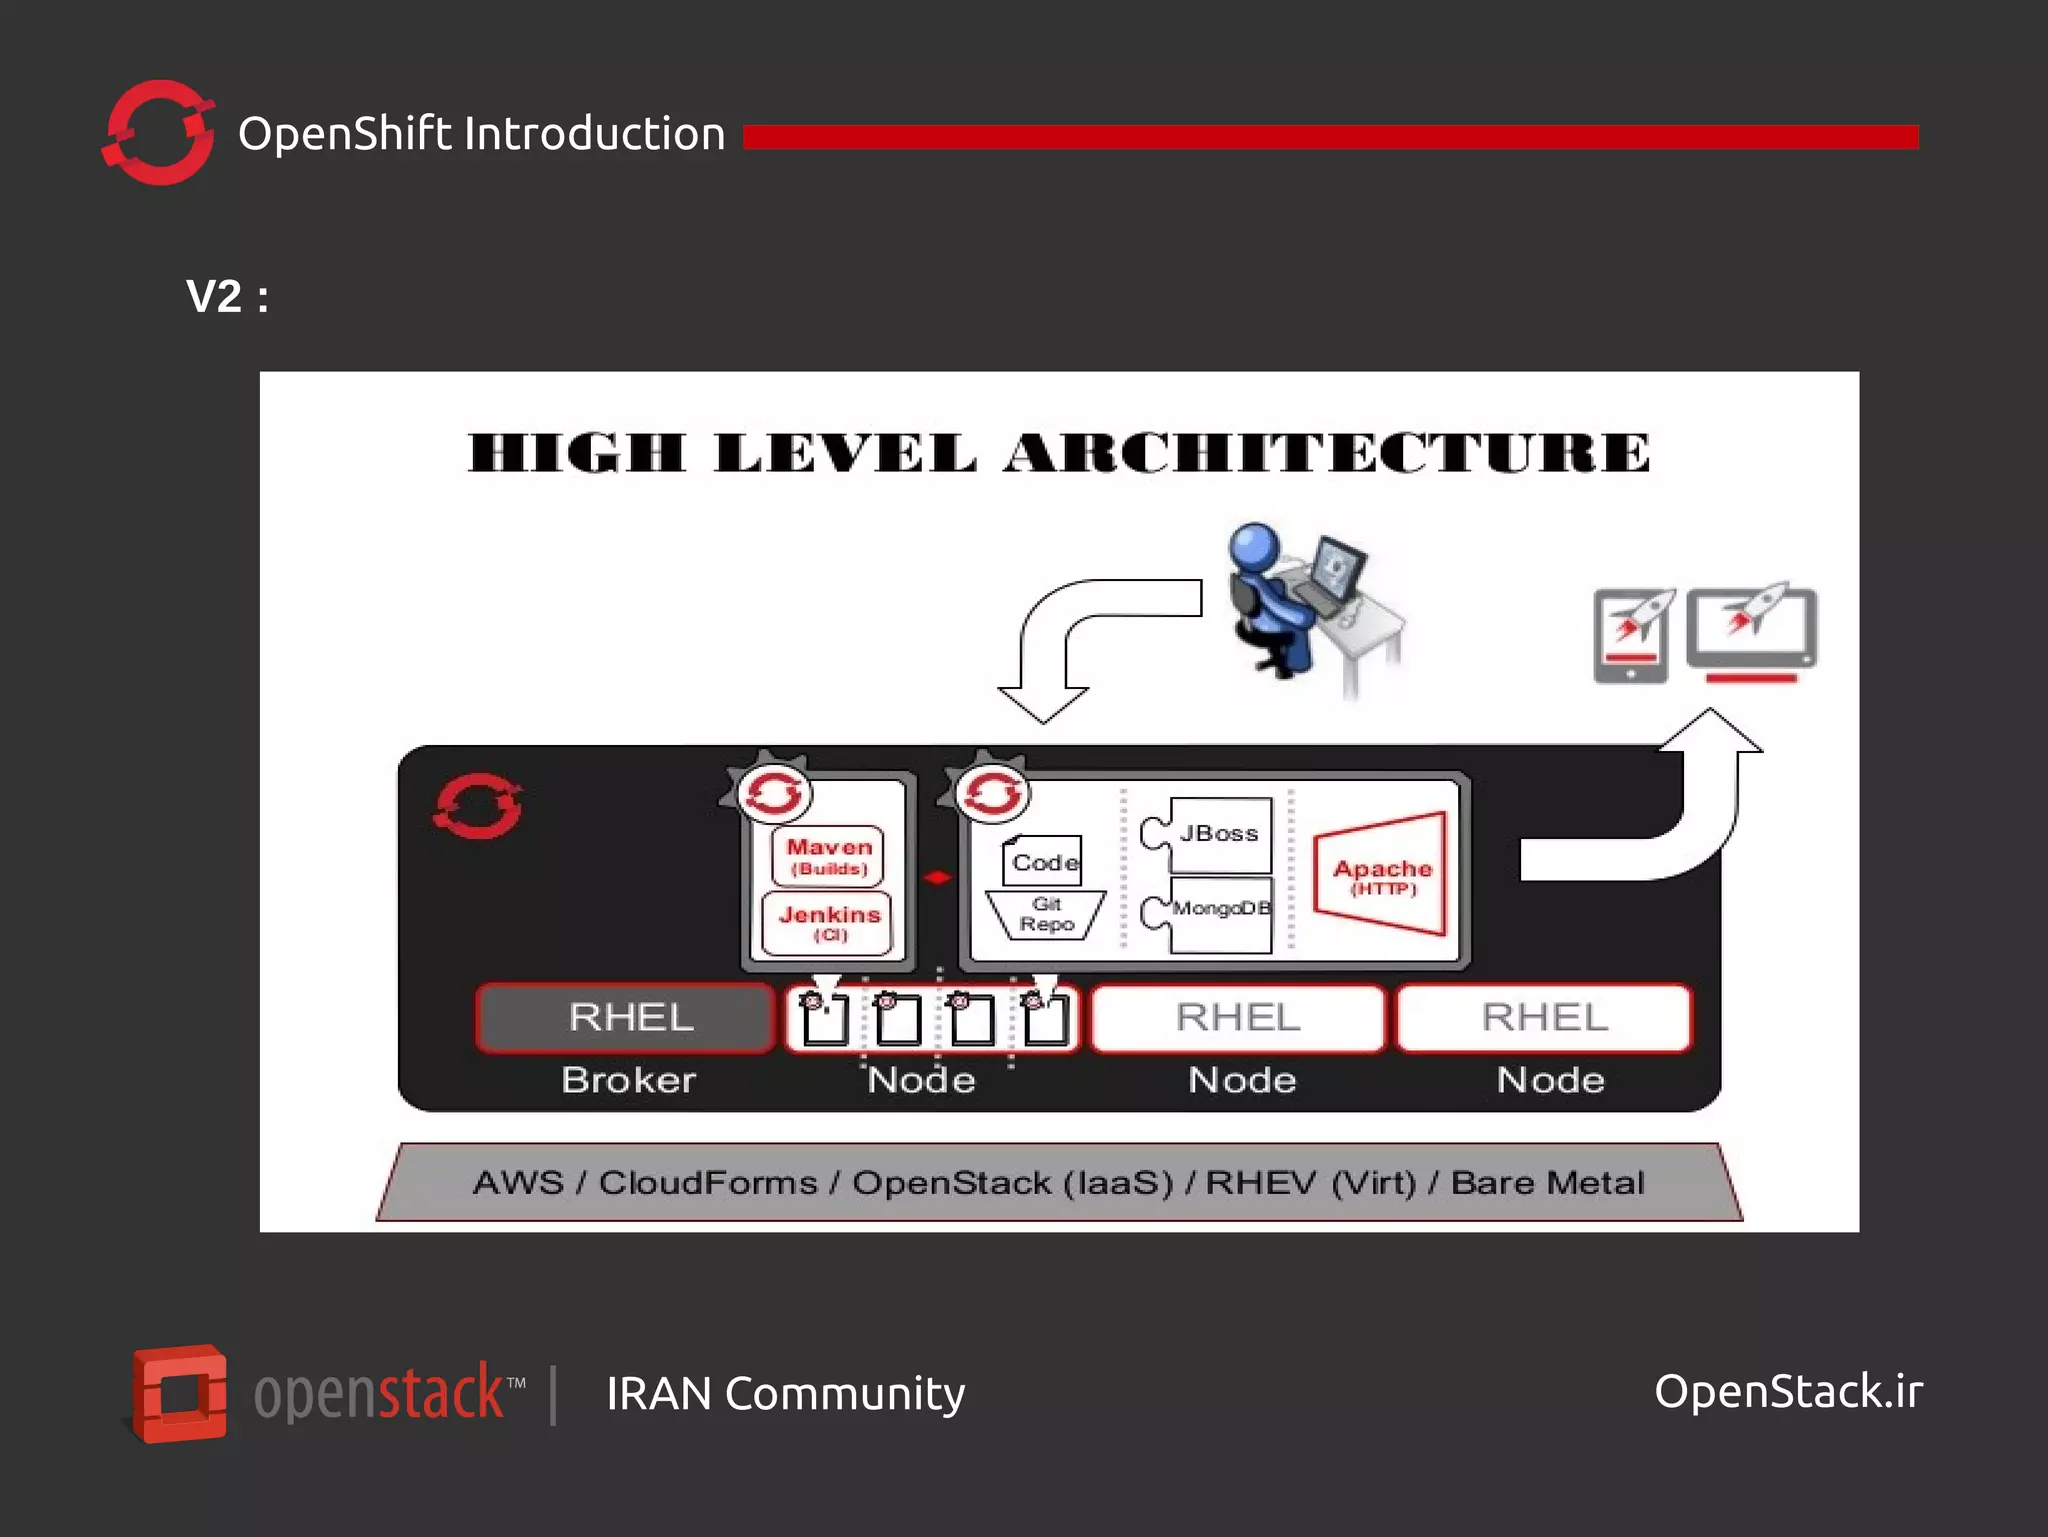This screenshot has height=1537, width=2048.
Task: Click the Apache (HTTP) red shape
Action: tap(1381, 874)
